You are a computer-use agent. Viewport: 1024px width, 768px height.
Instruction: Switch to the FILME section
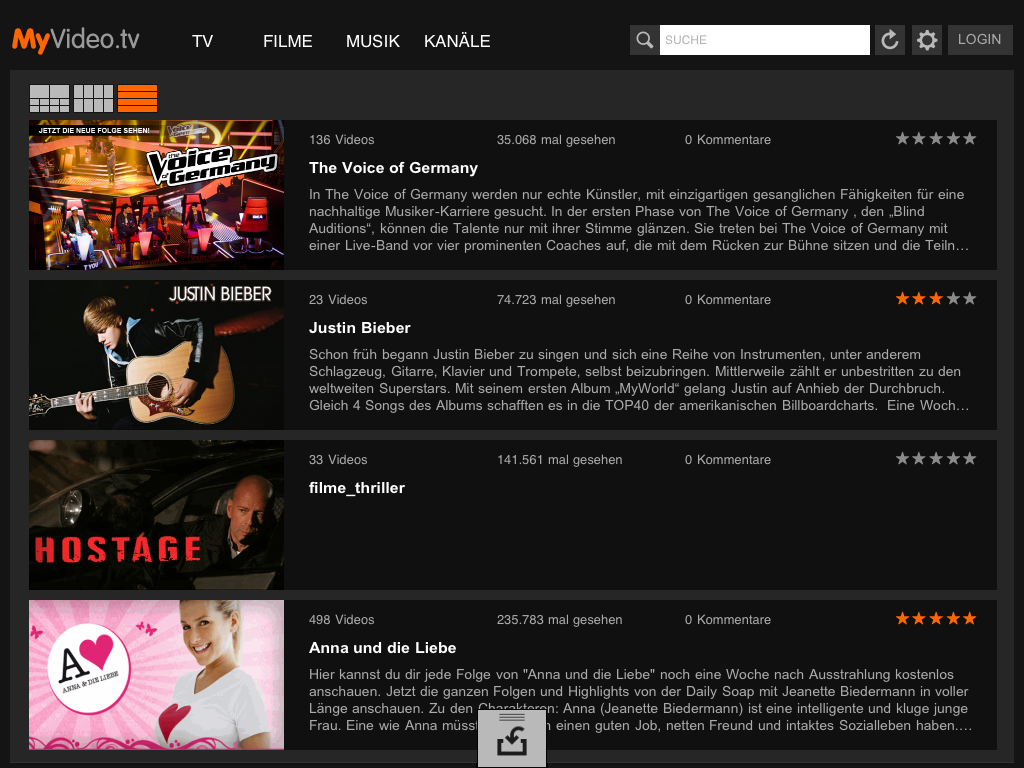pyautogui.click(x=287, y=41)
